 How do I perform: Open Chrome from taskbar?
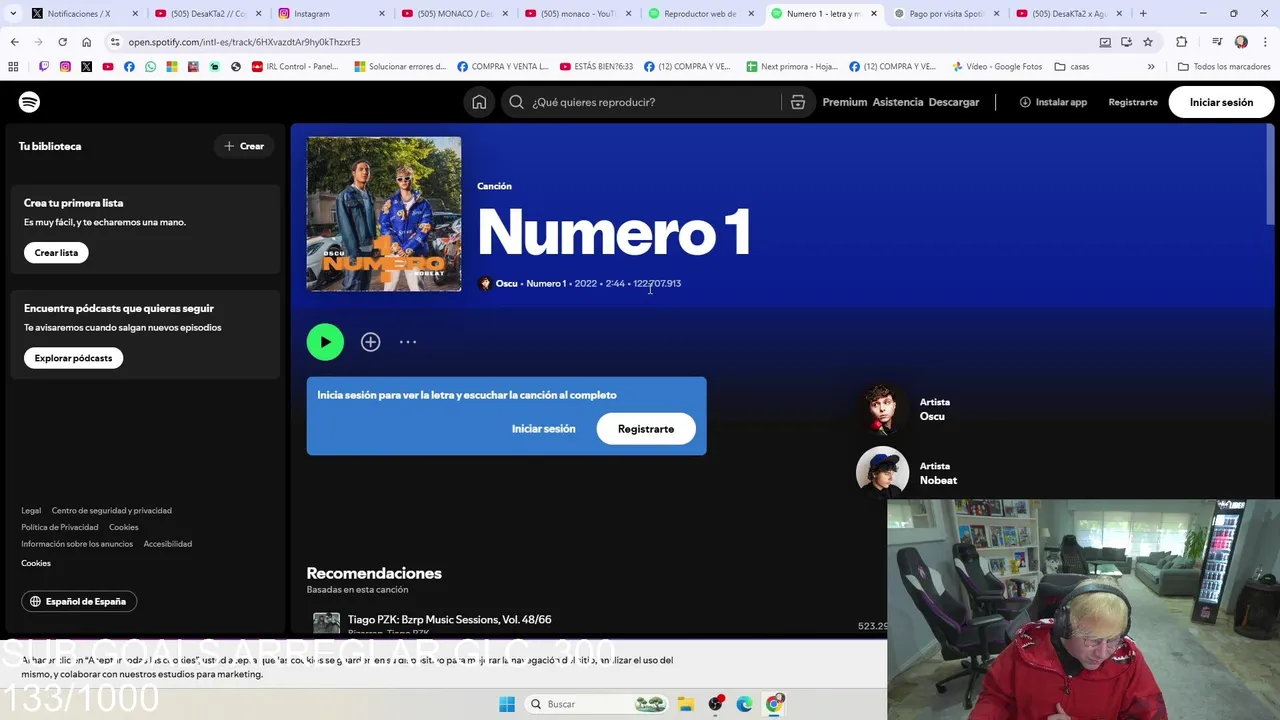point(774,704)
